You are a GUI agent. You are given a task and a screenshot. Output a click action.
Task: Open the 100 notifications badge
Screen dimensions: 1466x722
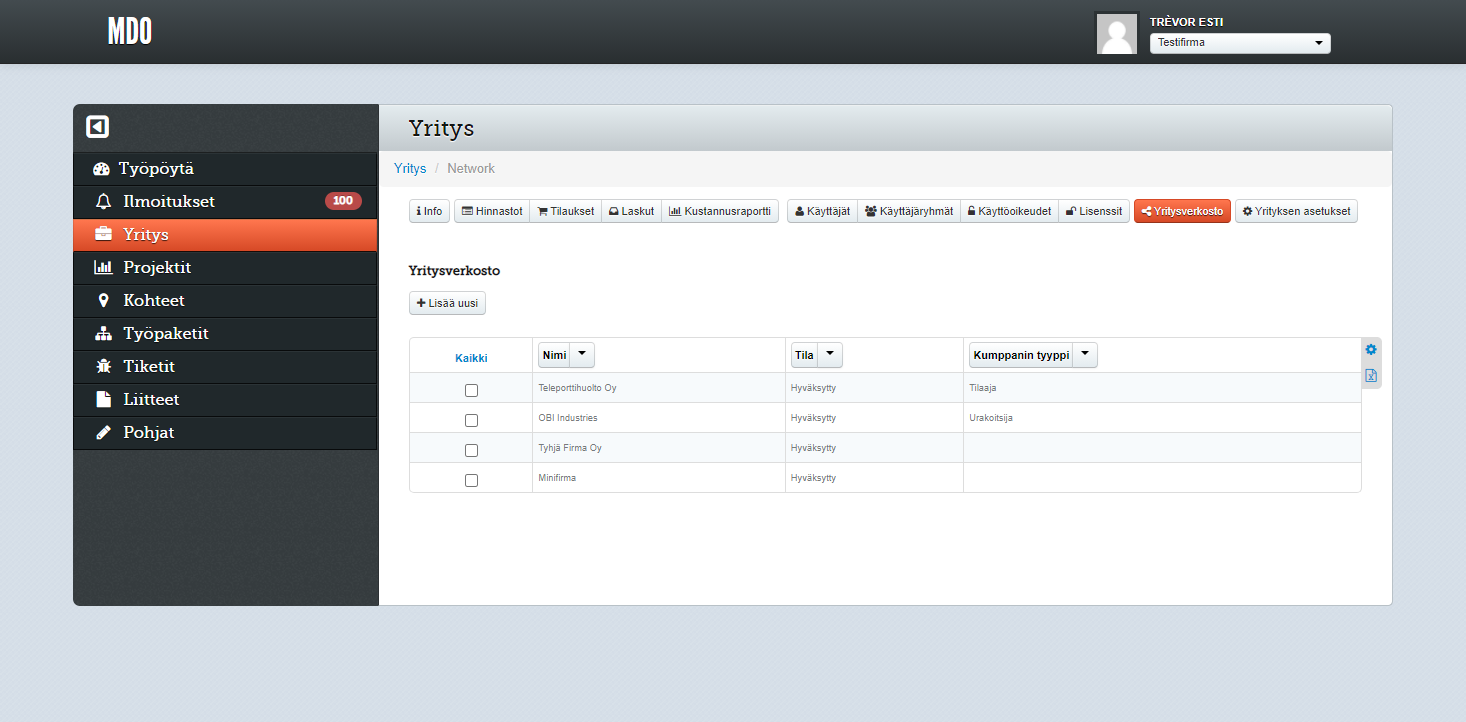[343, 201]
